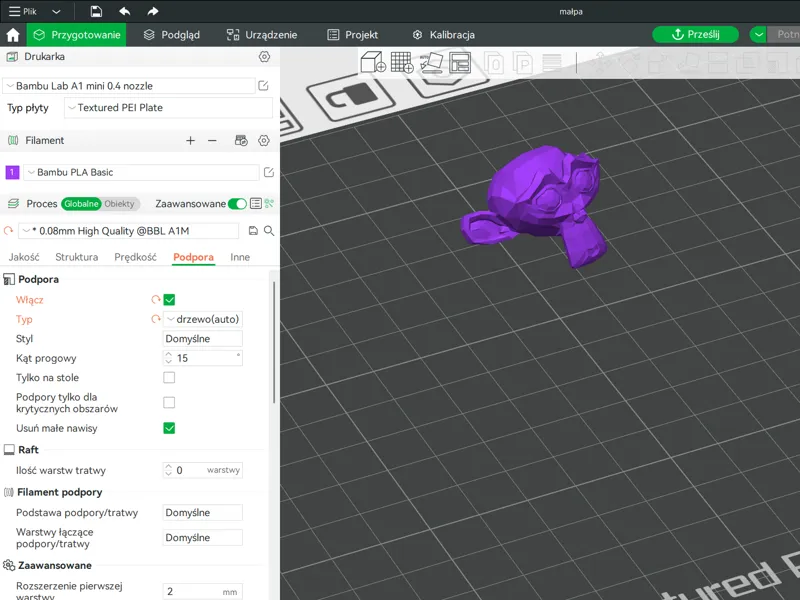Open the green dropdown arrow next to Prześlij
This screenshot has width=800, height=600.
pyautogui.click(x=759, y=34)
